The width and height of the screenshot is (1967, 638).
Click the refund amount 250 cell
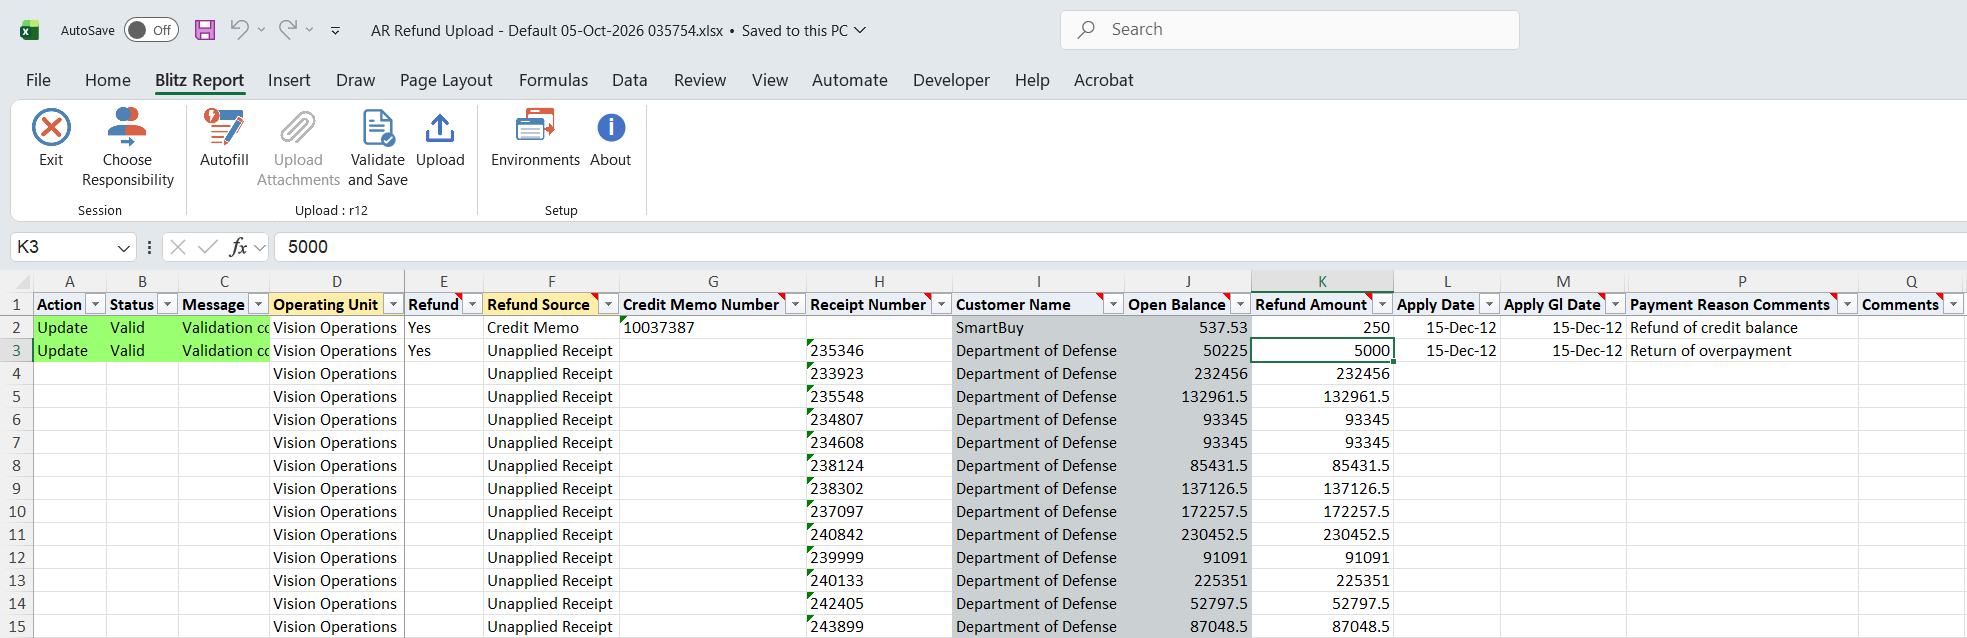(1322, 327)
